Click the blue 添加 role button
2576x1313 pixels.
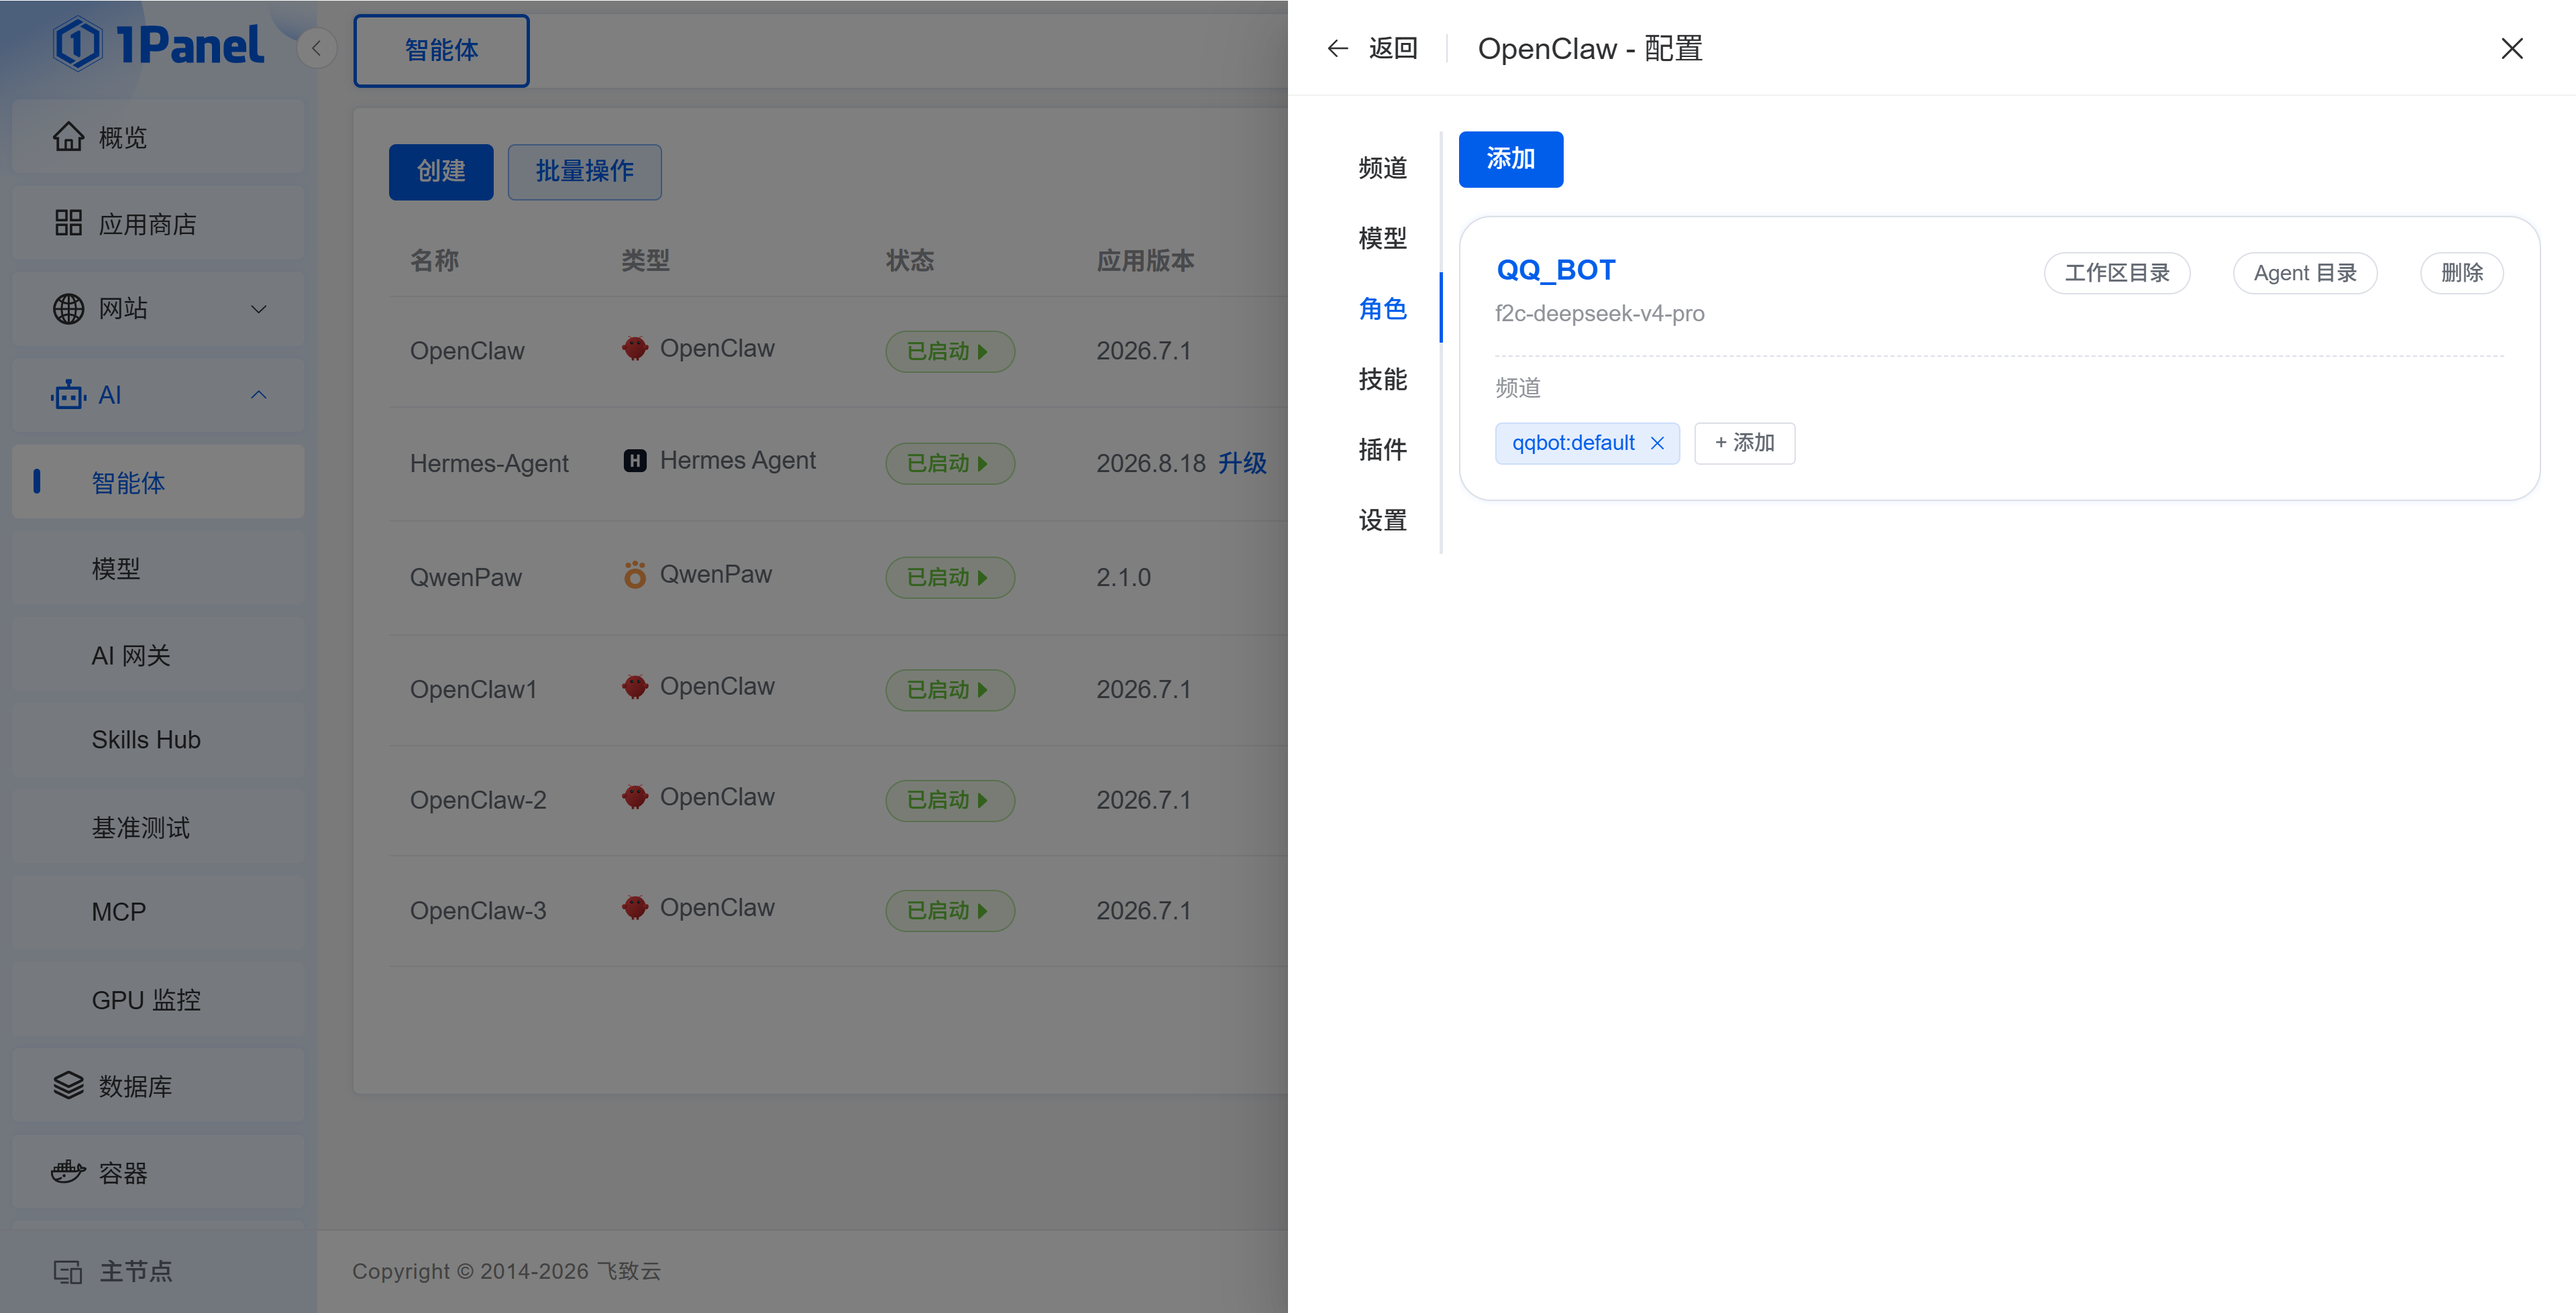1510,159
